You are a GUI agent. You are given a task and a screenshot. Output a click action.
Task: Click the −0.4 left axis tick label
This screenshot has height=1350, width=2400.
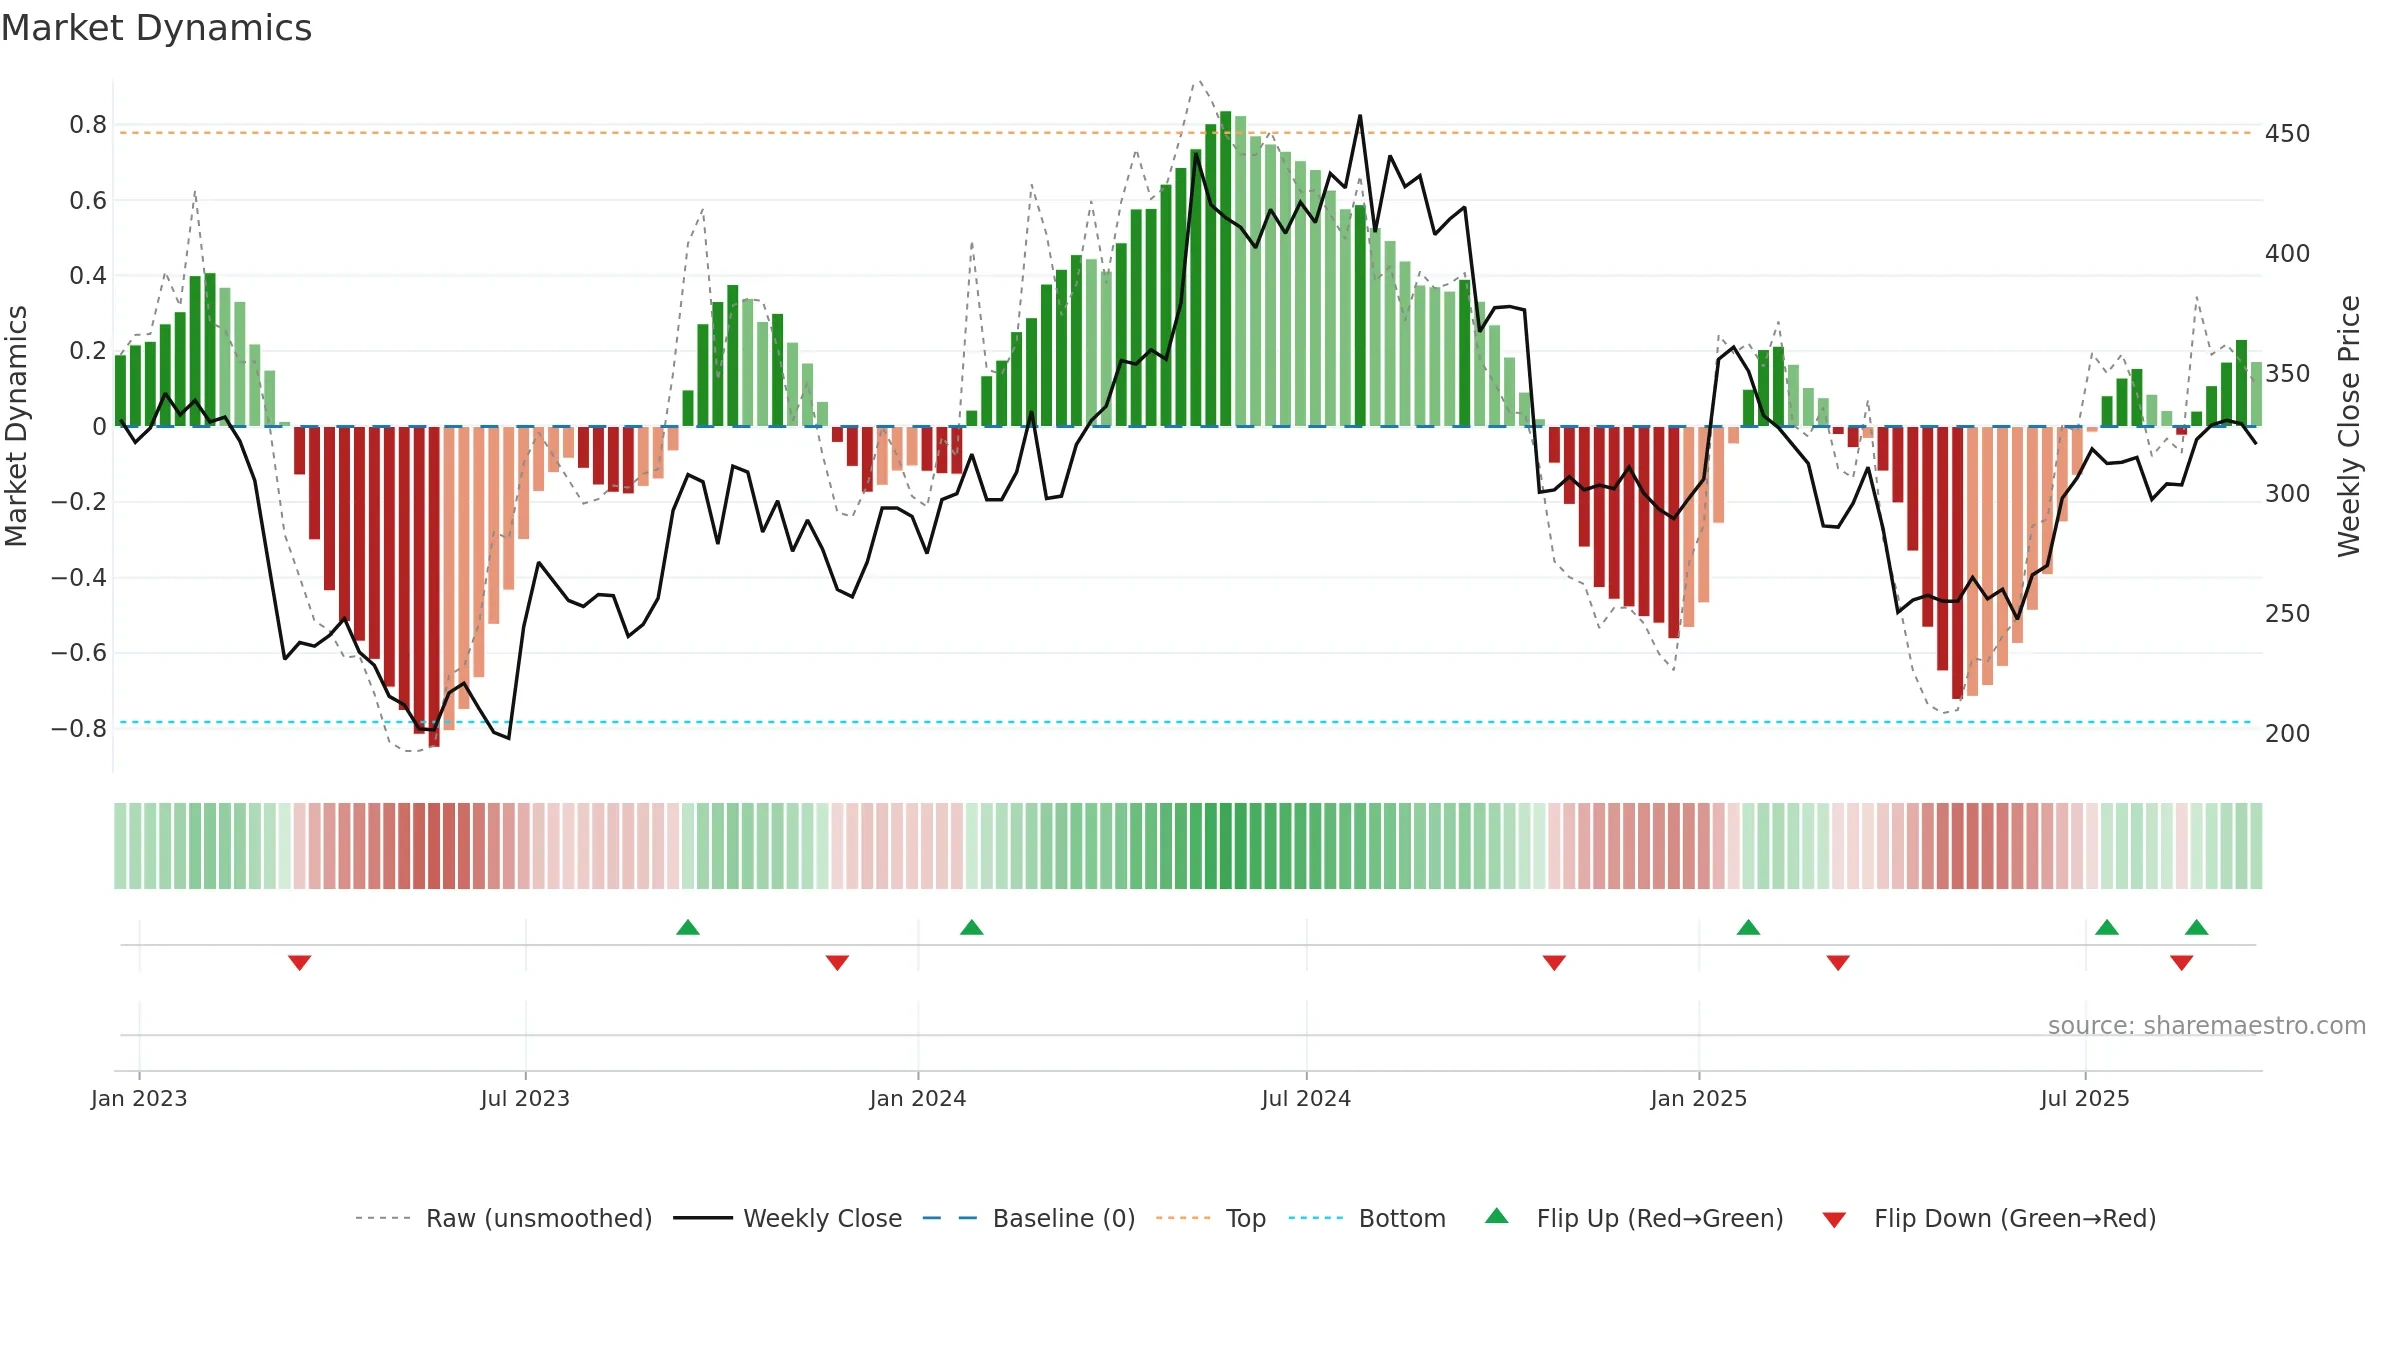click(79, 578)
